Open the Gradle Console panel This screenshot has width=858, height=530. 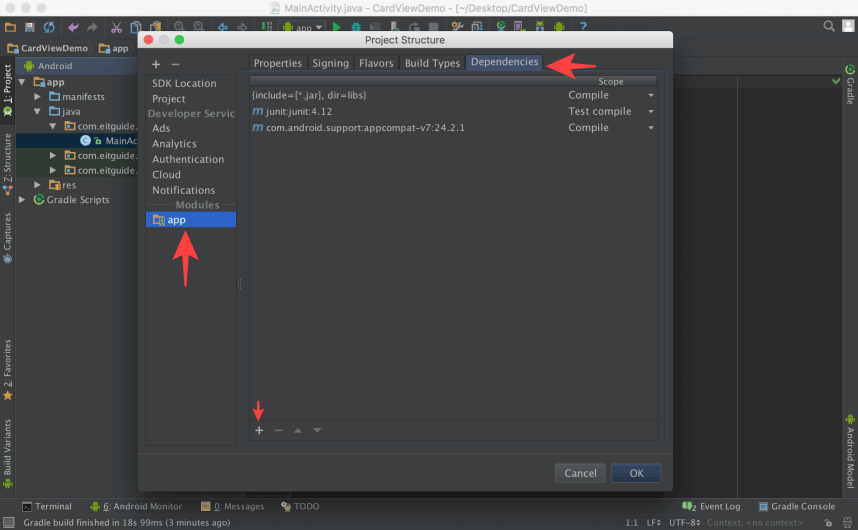click(797, 506)
